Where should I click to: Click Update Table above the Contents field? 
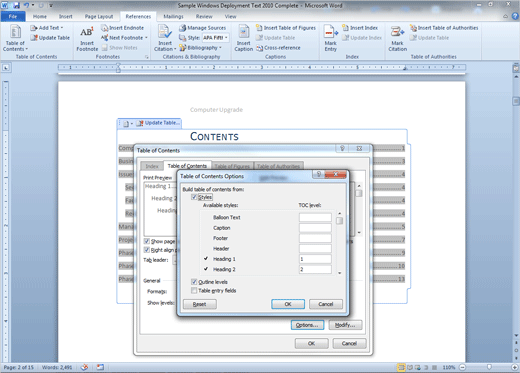pyautogui.click(x=159, y=123)
